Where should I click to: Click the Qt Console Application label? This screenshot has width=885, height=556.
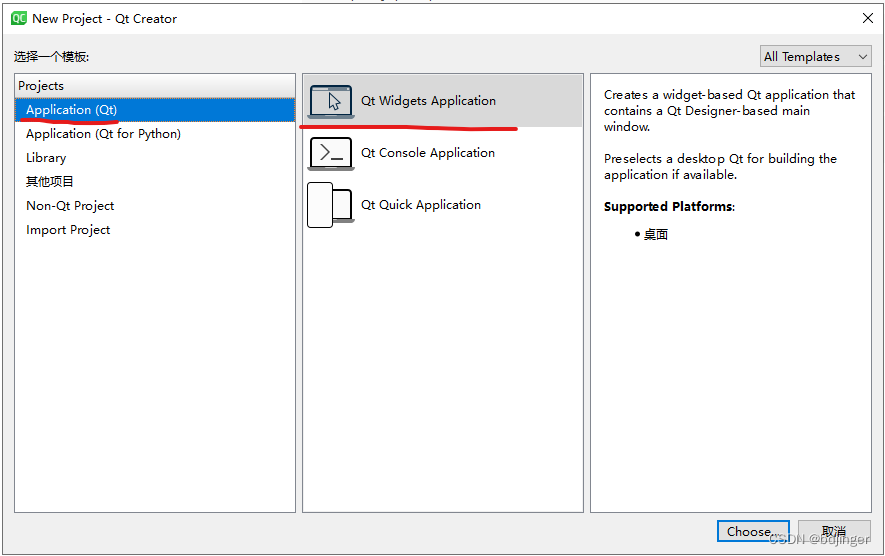tap(428, 153)
